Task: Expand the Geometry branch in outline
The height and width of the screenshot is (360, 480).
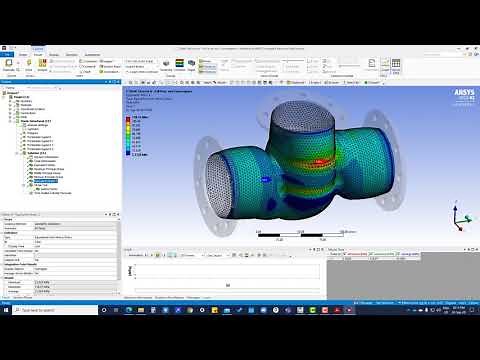Action: 10,101
